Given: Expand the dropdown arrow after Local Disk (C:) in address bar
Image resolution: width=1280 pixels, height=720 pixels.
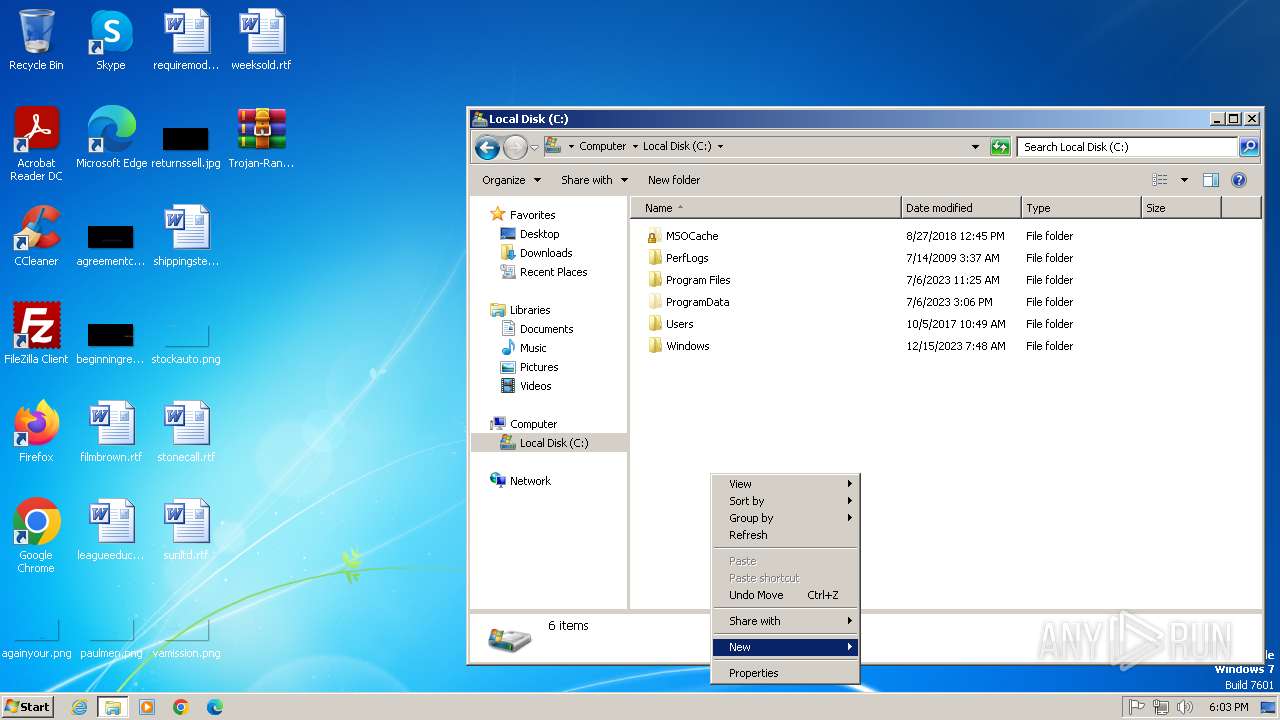Looking at the screenshot, I should click(720, 146).
